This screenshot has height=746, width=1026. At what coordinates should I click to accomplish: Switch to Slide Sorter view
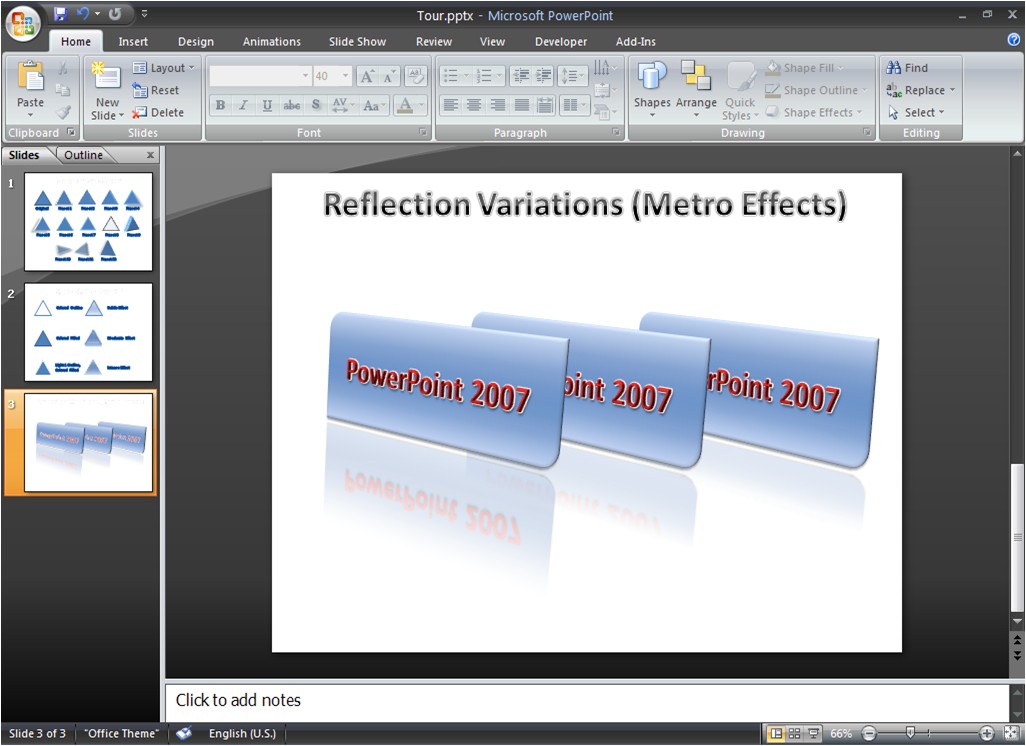[x=794, y=734]
